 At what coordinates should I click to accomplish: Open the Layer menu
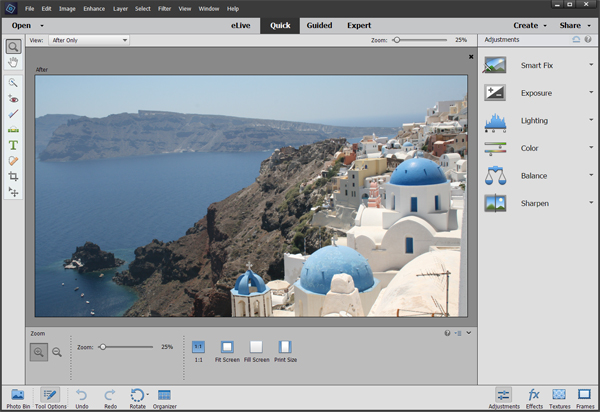120,8
